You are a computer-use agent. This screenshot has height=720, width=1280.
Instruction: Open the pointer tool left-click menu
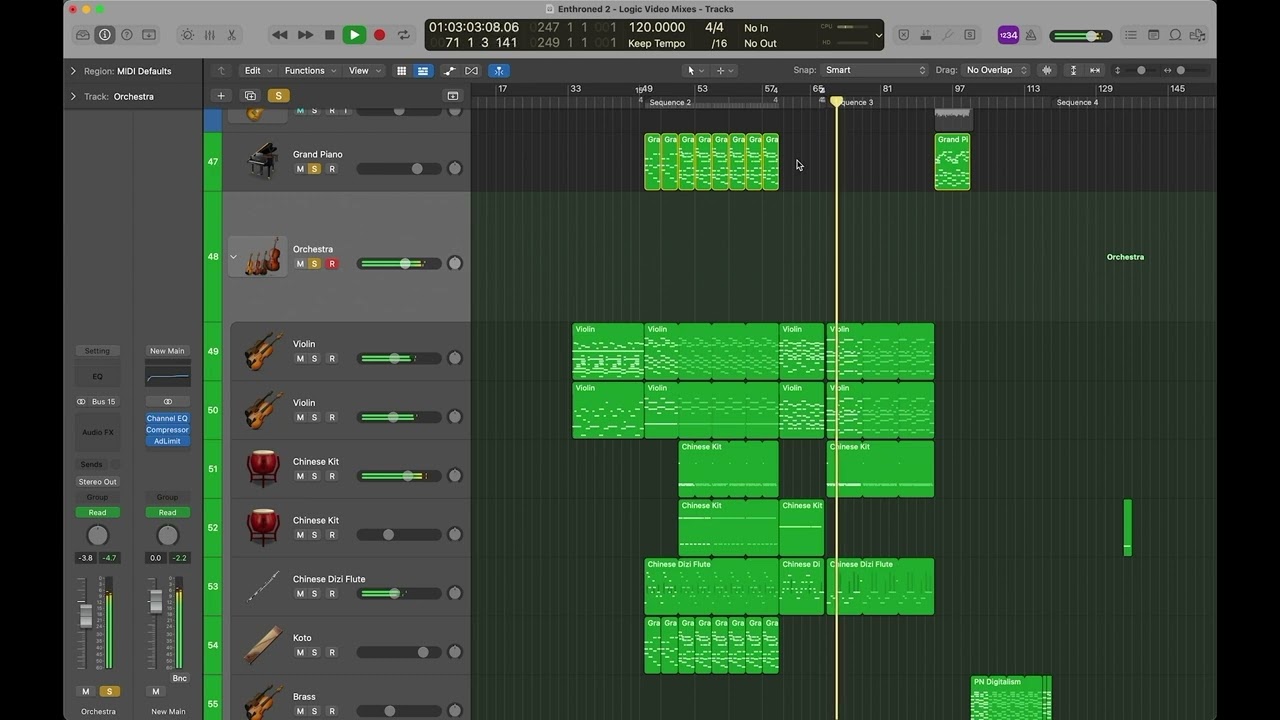click(695, 71)
